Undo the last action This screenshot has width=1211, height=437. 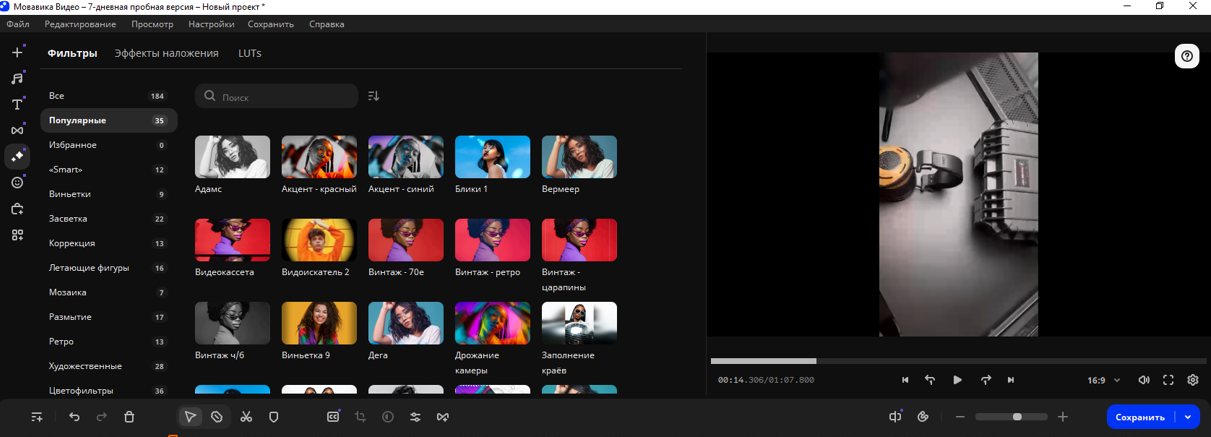[x=74, y=417]
